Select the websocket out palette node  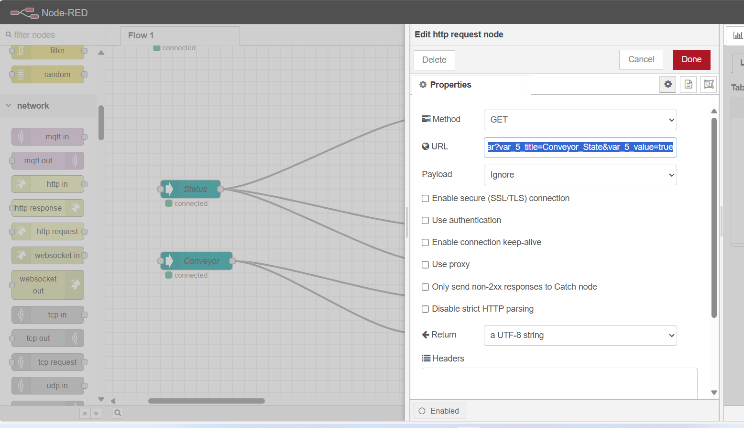(x=47, y=285)
